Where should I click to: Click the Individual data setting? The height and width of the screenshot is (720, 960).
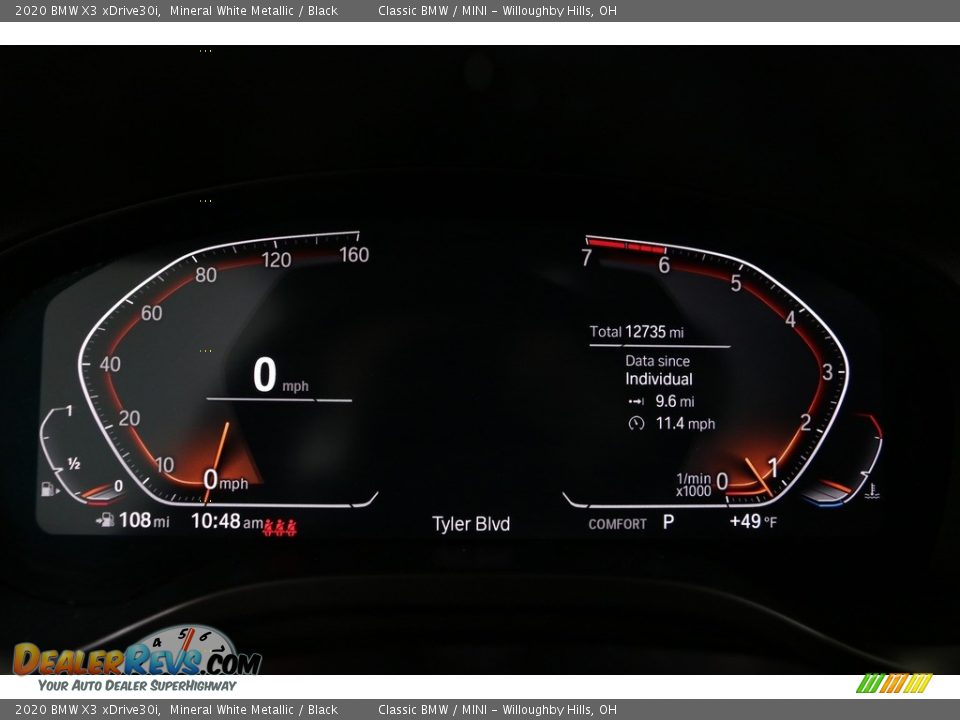click(658, 379)
